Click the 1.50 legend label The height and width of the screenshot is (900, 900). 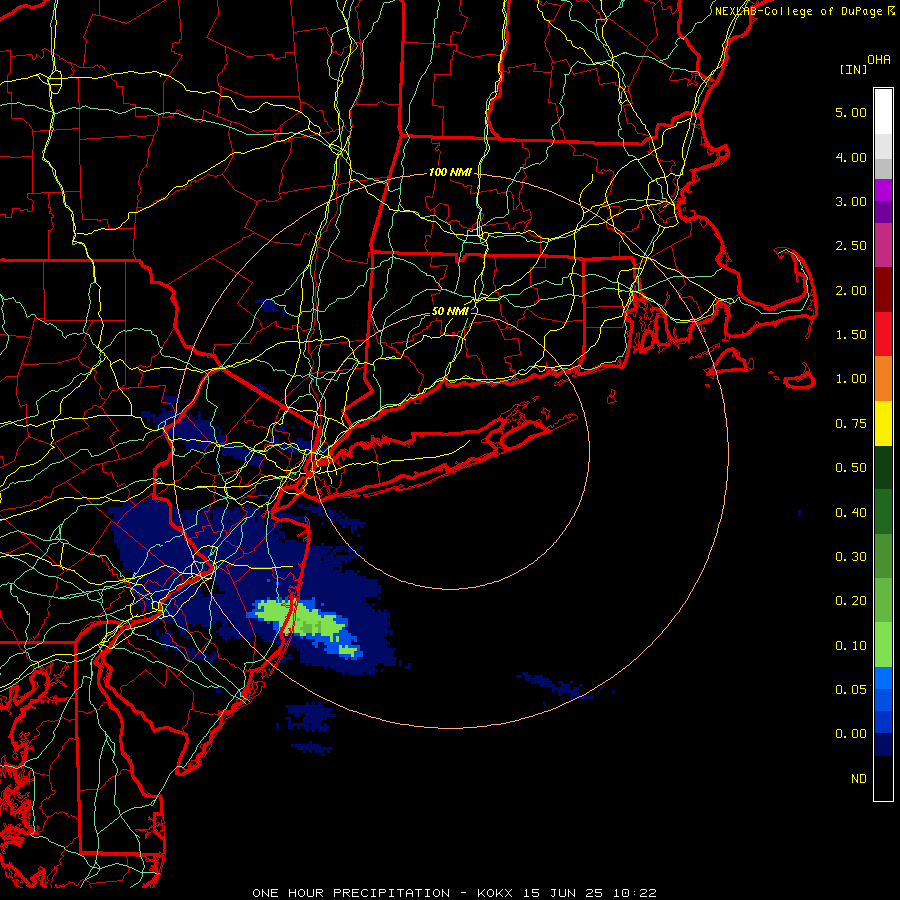point(851,335)
